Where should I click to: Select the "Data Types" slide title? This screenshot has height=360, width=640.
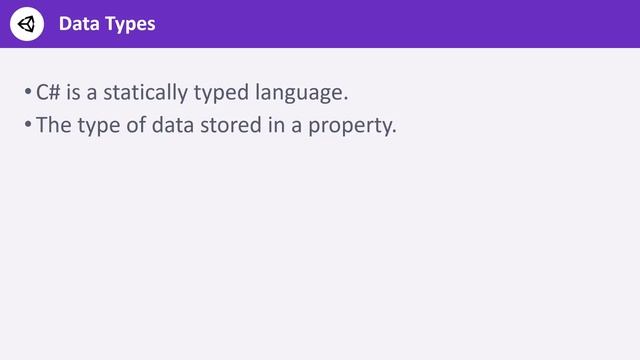point(107,24)
